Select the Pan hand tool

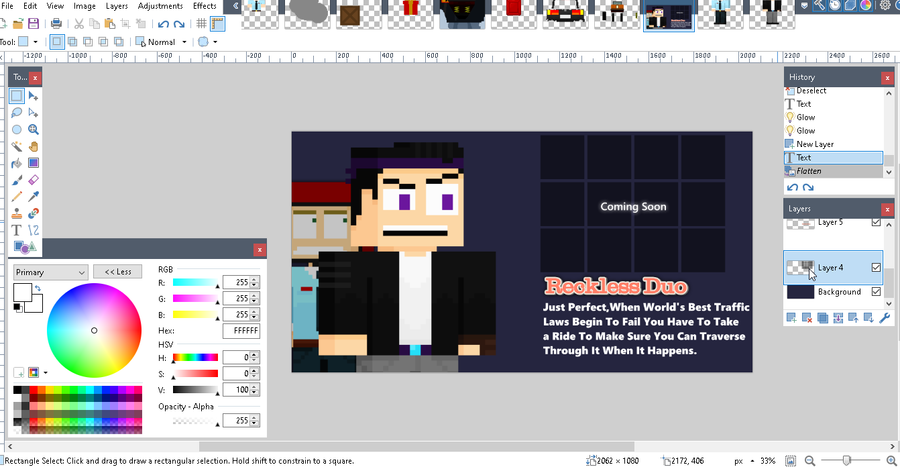[x=33, y=146]
